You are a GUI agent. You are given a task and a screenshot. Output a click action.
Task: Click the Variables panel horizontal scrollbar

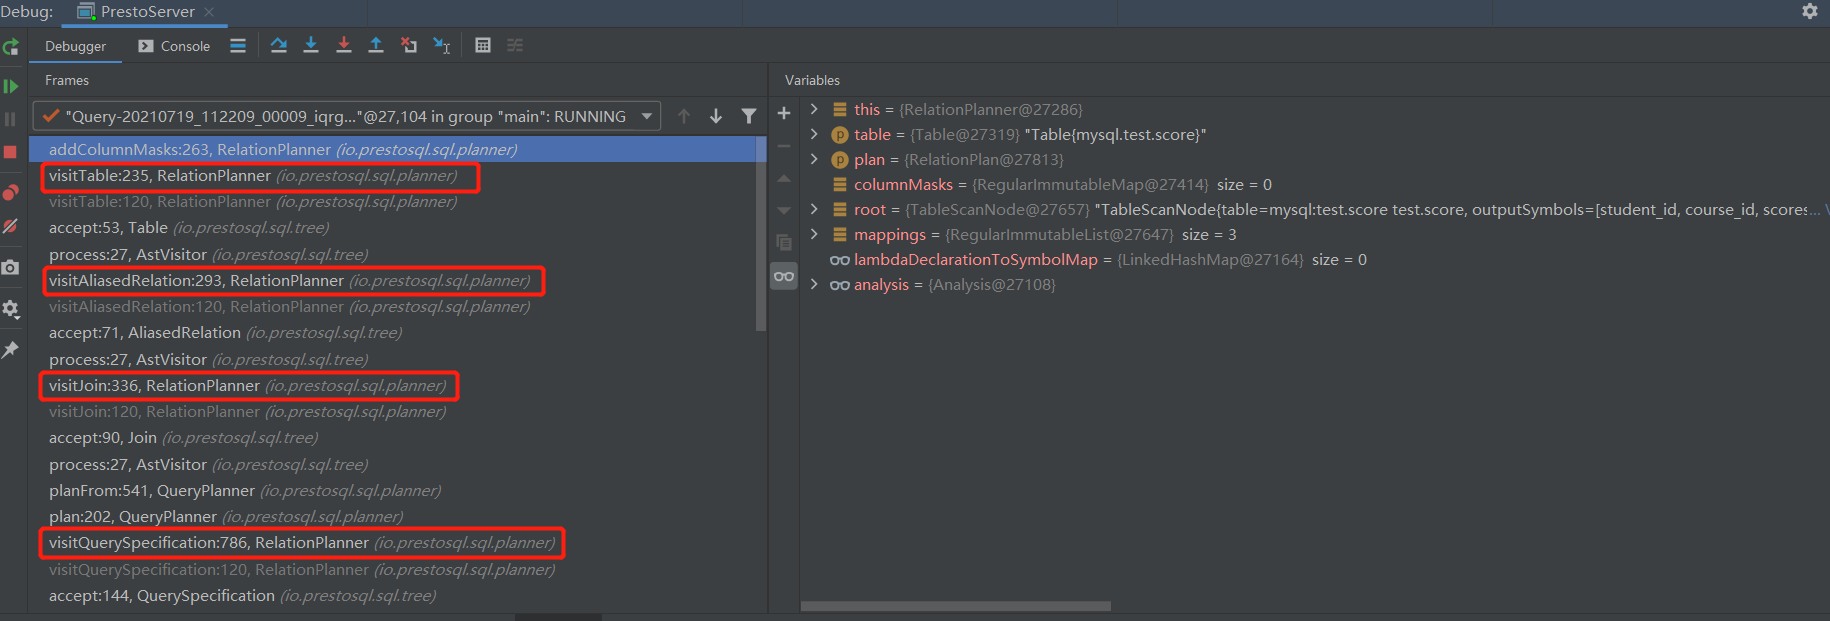coord(955,606)
